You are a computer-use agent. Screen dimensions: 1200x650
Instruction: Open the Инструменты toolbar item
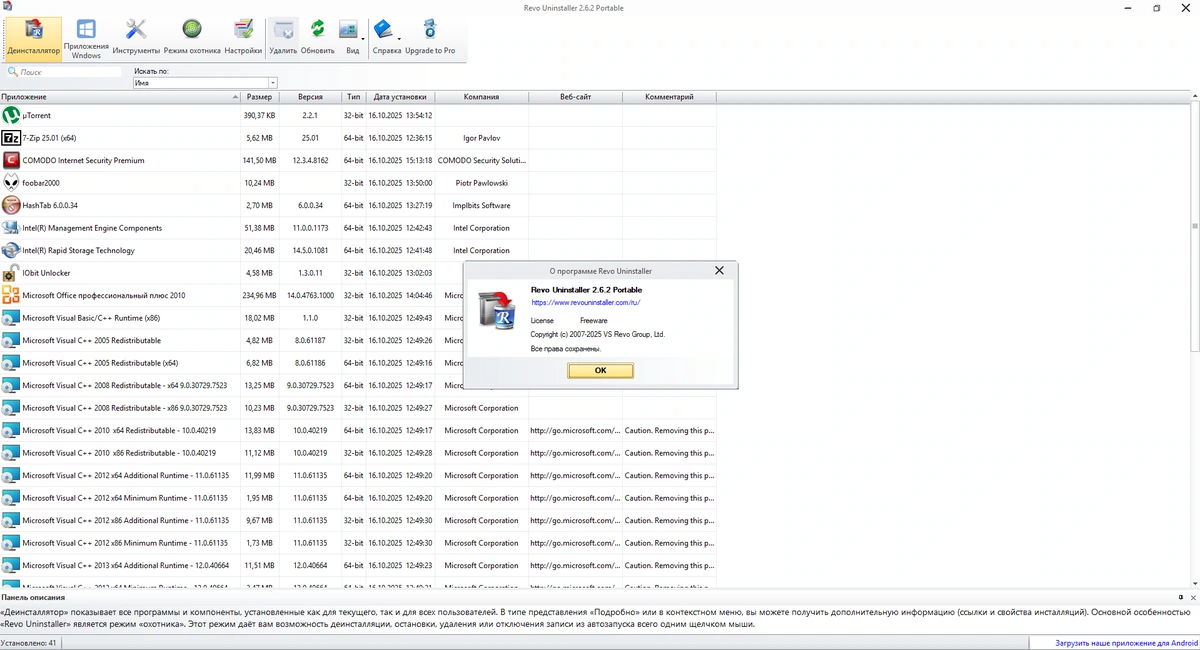tap(136, 37)
